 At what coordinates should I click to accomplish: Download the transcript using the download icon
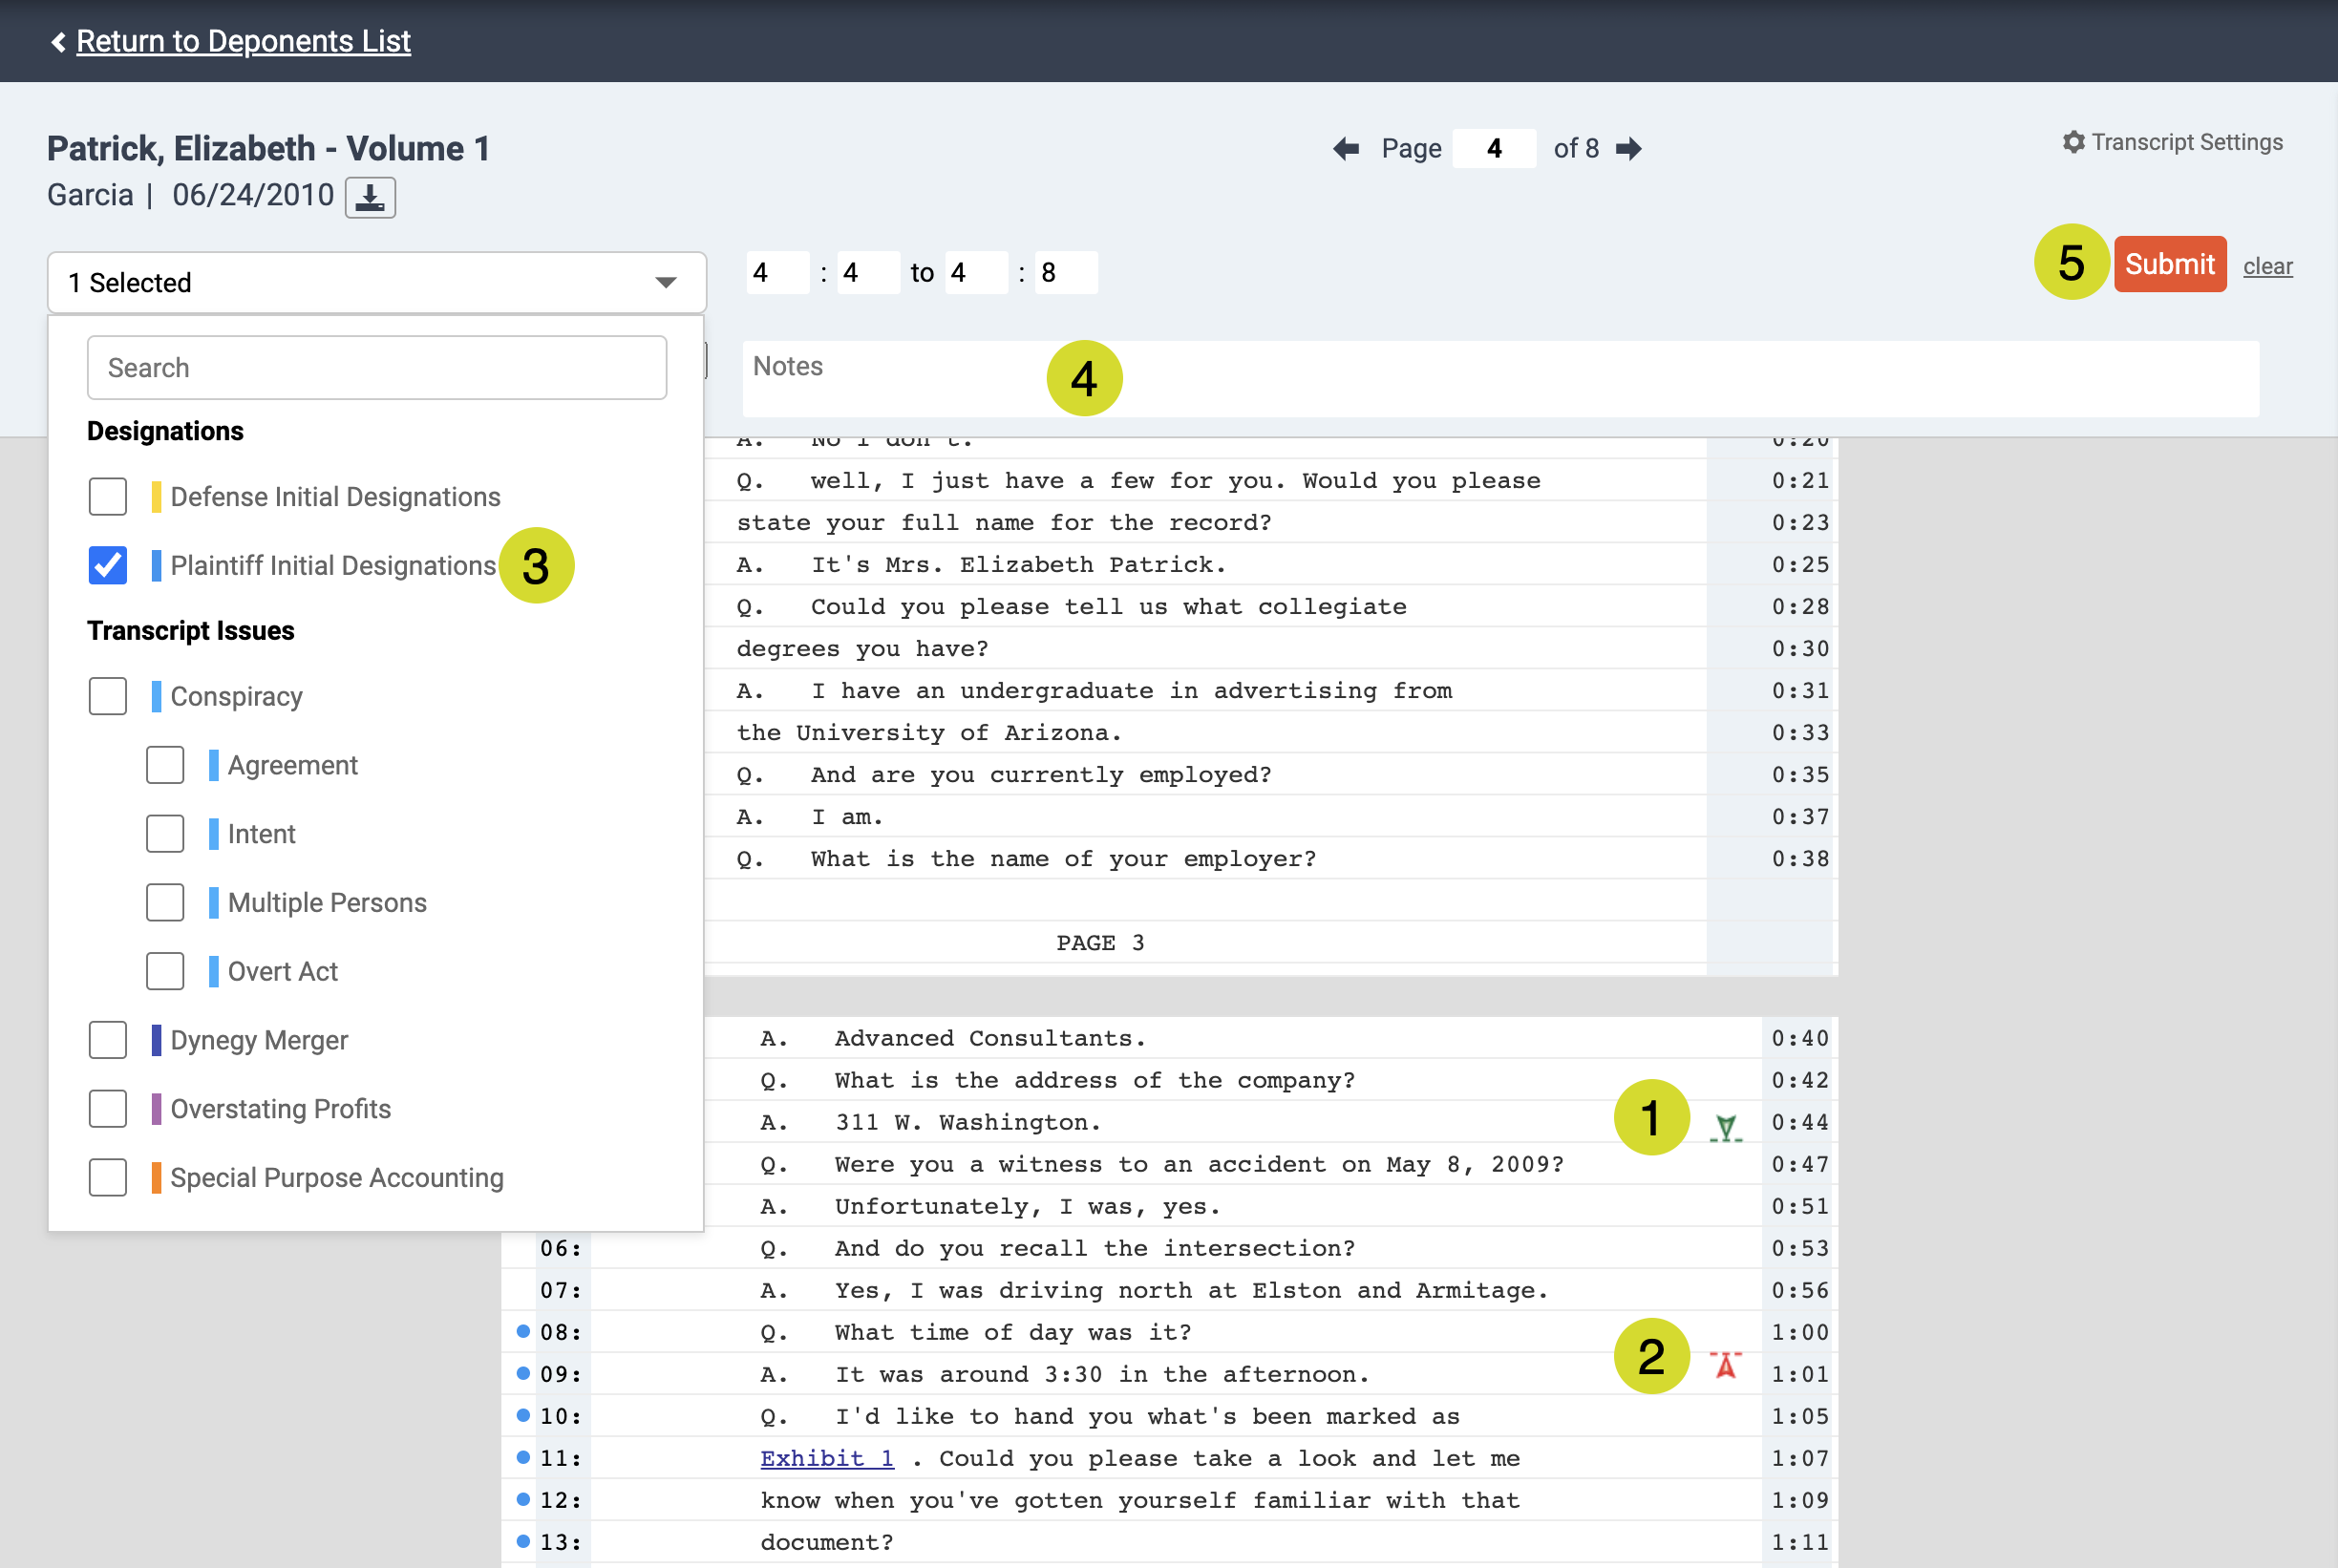pyautogui.click(x=370, y=197)
